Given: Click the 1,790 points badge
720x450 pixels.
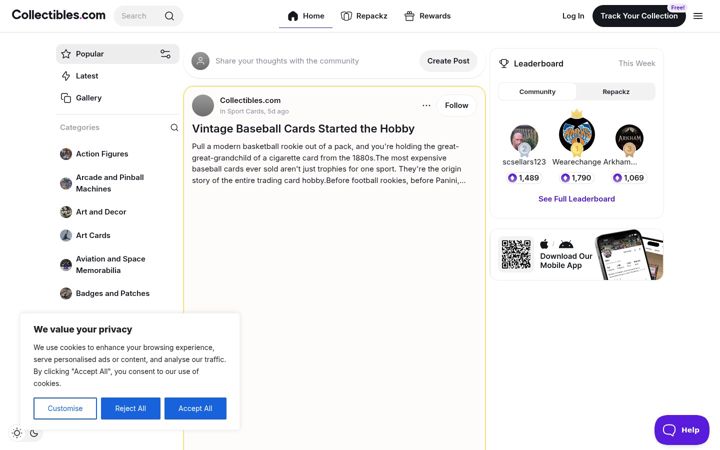Looking at the screenshot, I should pos(576,178).
